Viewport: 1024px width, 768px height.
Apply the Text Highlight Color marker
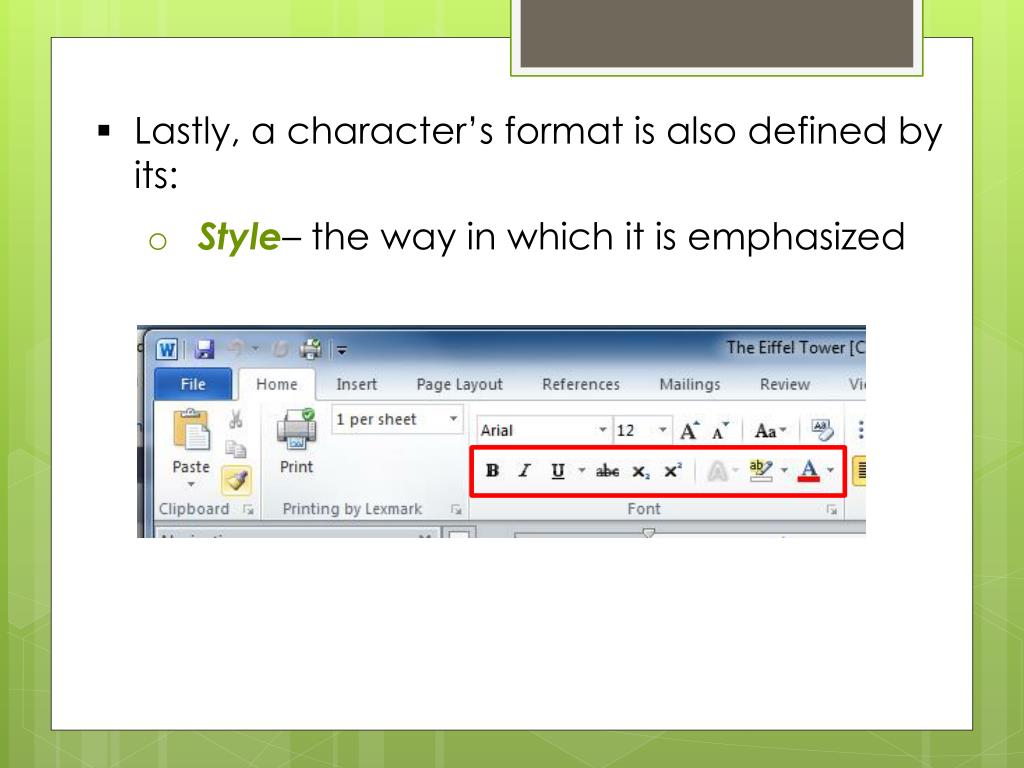(761, 470)
